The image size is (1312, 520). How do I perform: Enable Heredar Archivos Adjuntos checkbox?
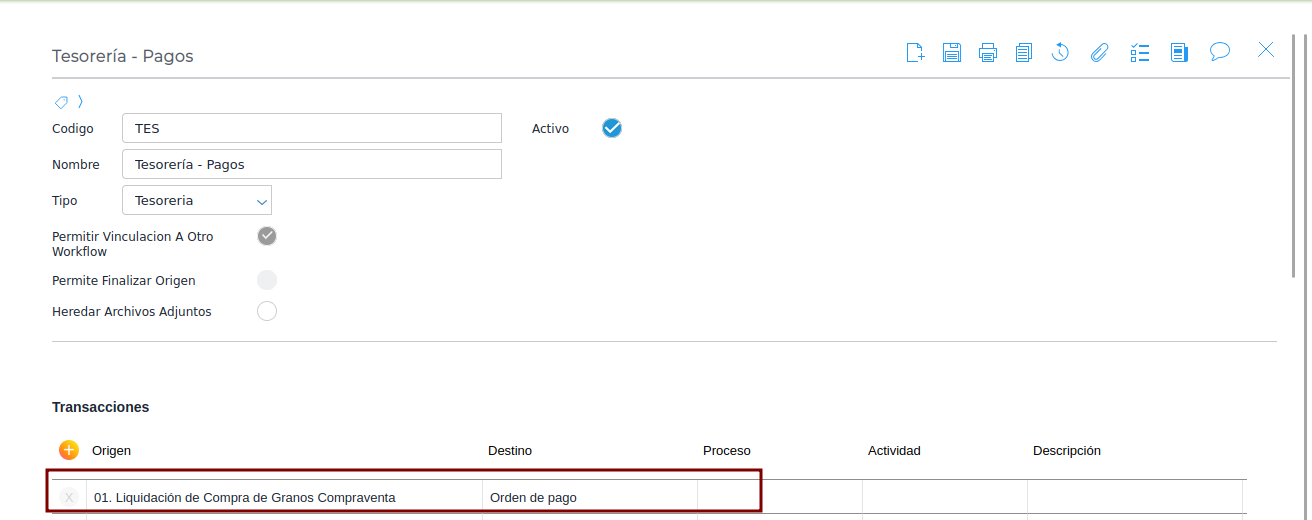point(267,311)
